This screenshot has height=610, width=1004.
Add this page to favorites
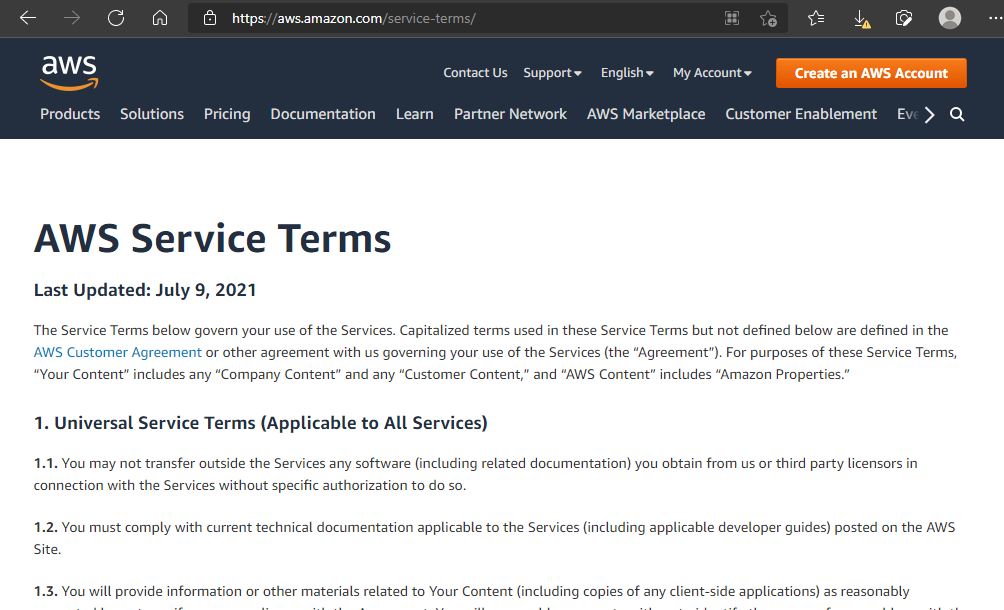coord(768,19)
